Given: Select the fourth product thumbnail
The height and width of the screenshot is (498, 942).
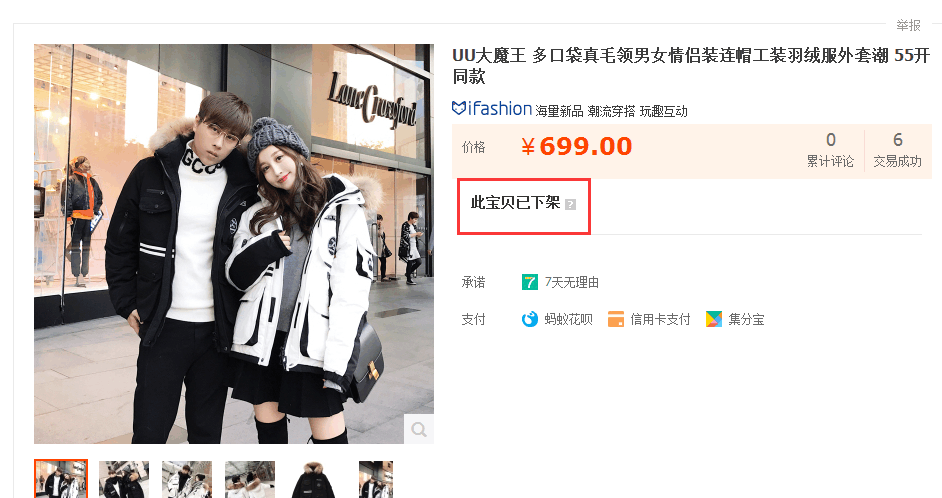Looking at the screenshot, I should 250,479.
